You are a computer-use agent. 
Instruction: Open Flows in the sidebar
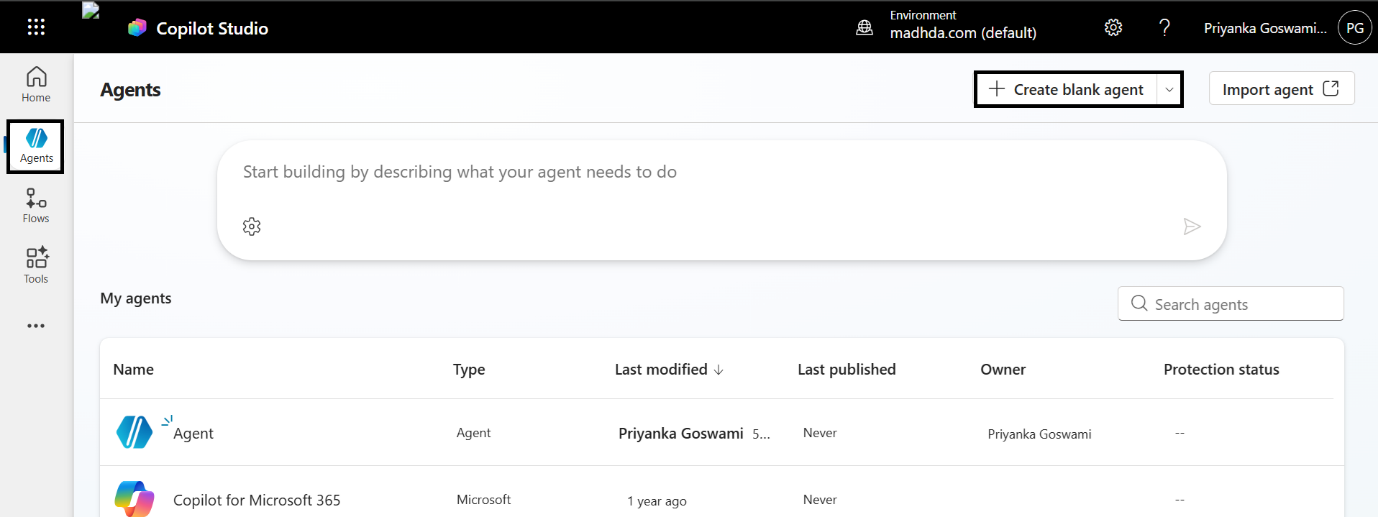pos(36,205)
